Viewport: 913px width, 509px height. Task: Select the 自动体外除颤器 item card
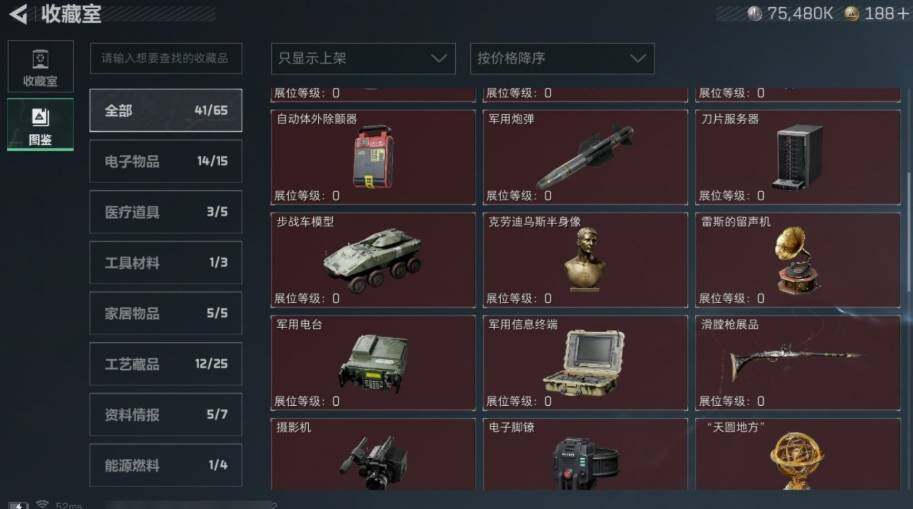pyautogui.click(x=373, y=157)
